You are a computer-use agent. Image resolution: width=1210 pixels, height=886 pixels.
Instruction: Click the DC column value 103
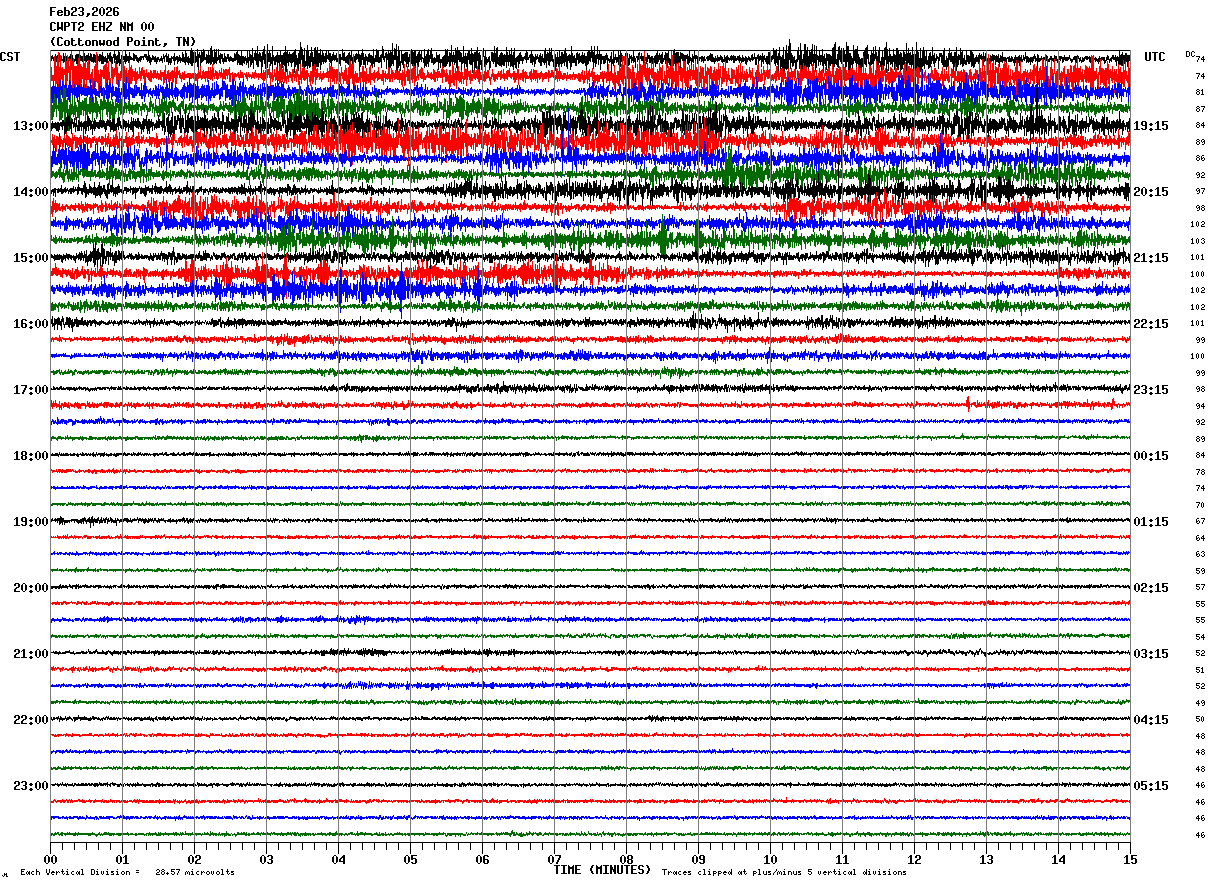click(x=1197, y=241)
